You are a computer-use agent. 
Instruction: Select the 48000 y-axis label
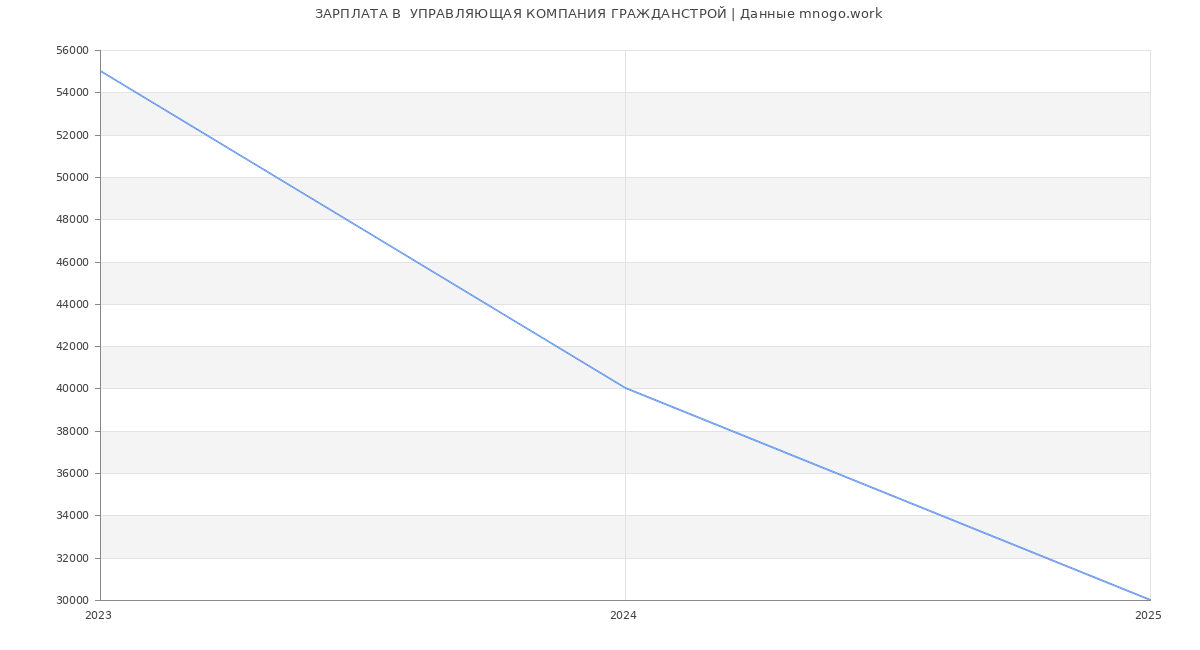[74, 219]
